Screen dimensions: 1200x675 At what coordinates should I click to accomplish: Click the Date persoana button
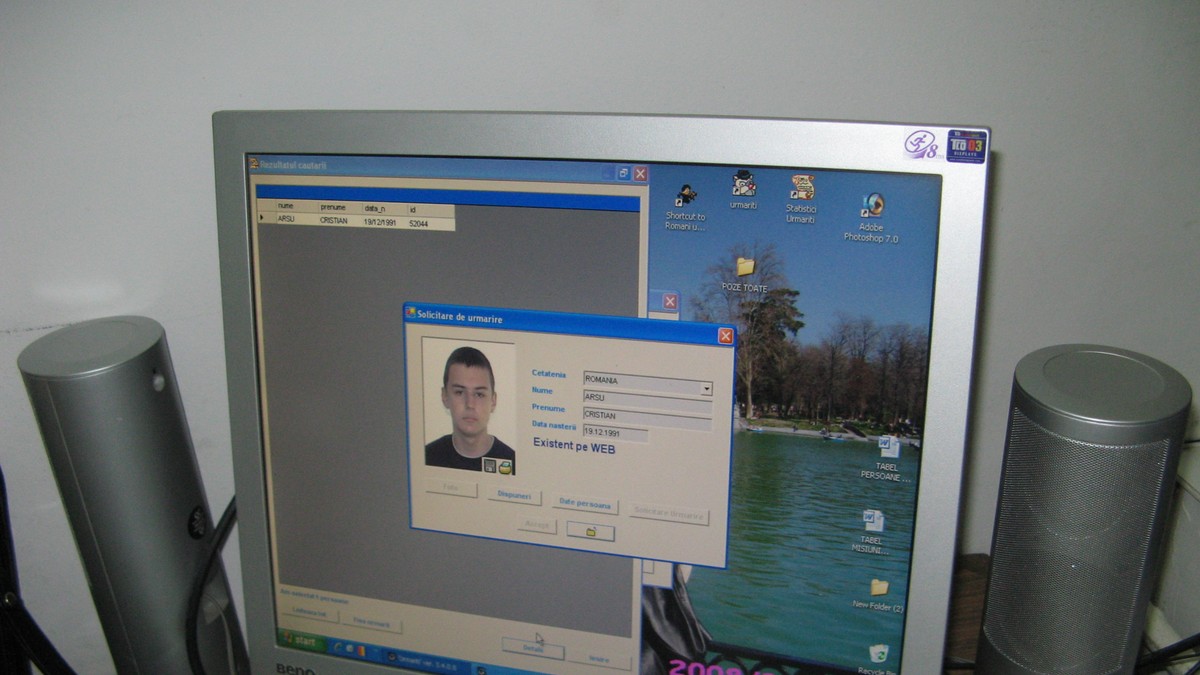[x=585, y=505]
